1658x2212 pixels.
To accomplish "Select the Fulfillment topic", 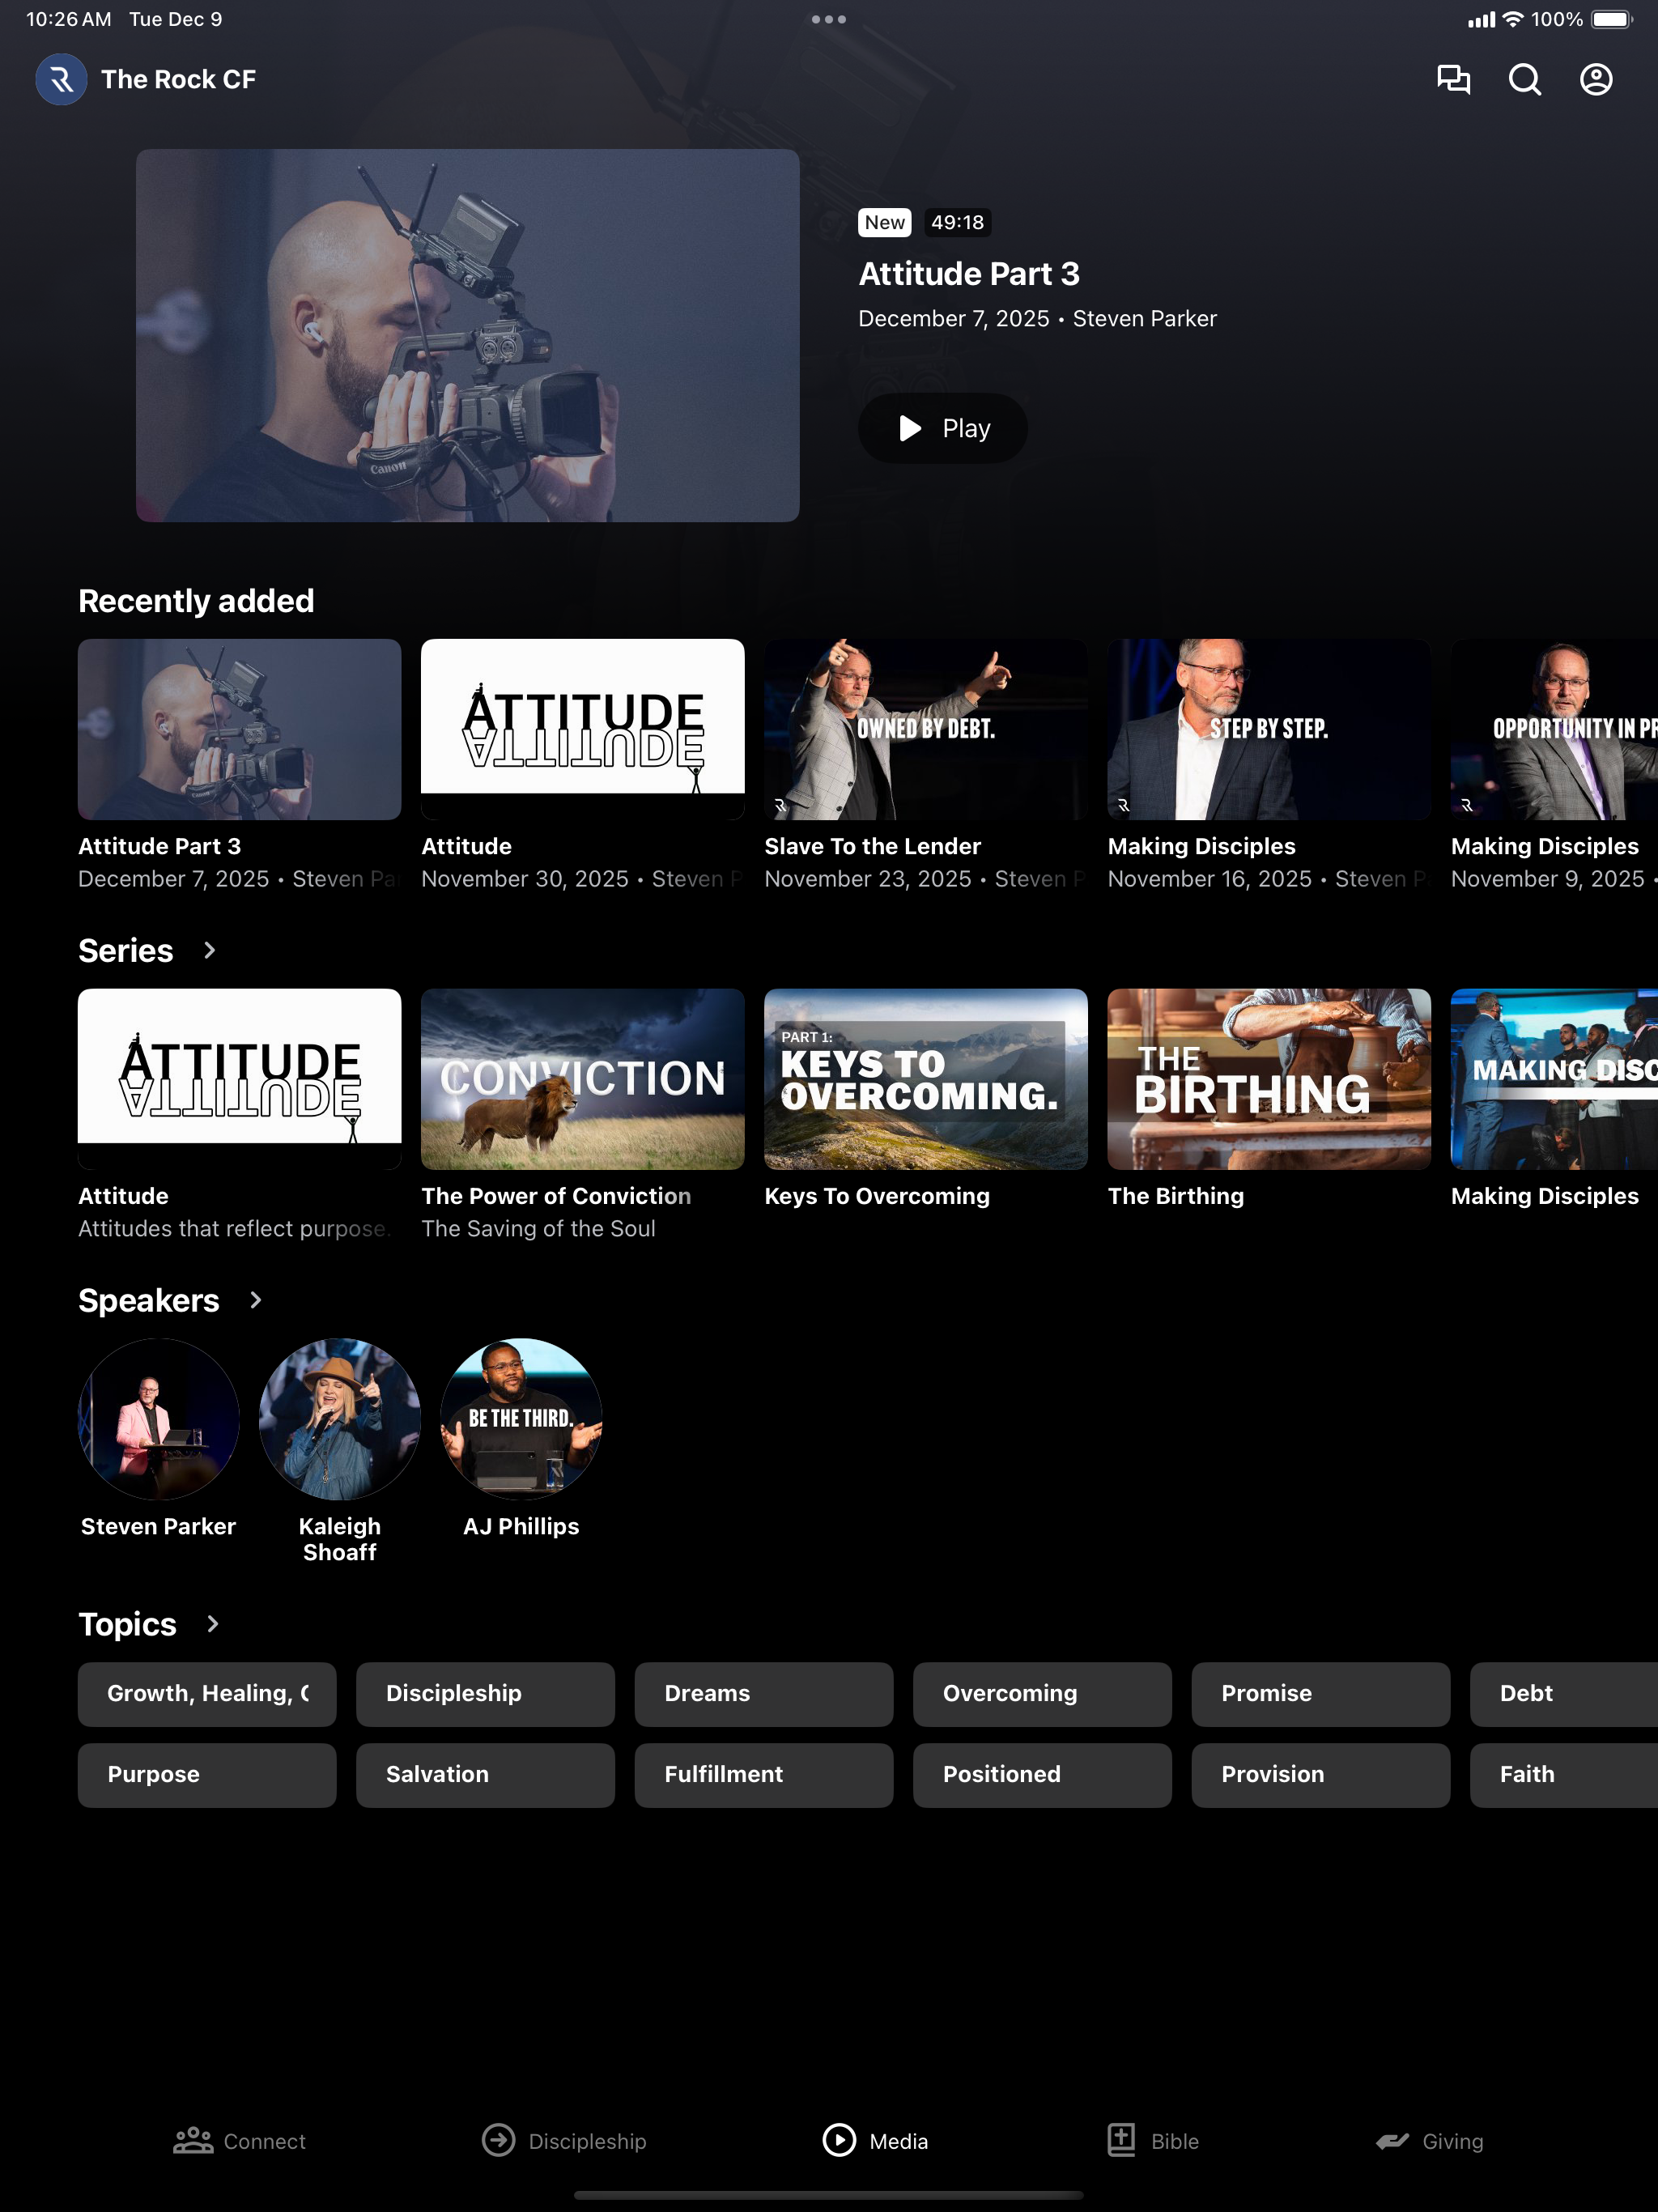I will [x=764, y=1775].
